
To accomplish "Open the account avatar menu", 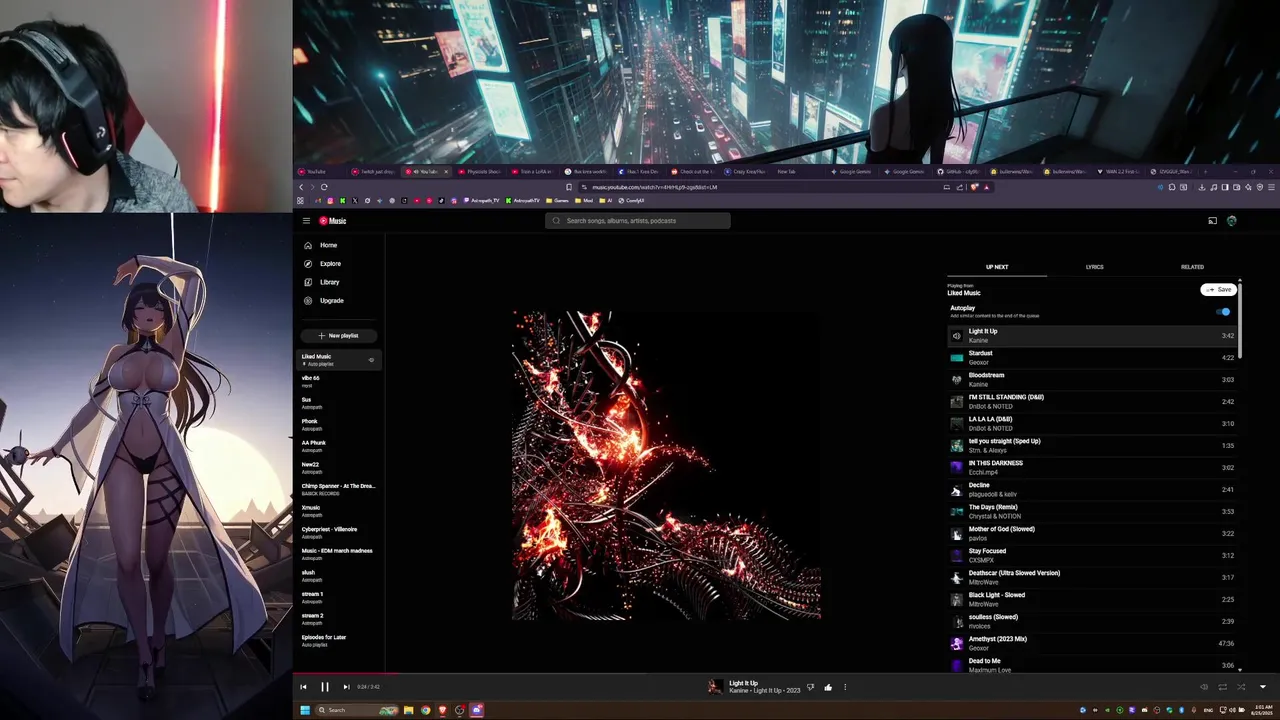I will coord(1231,221).
